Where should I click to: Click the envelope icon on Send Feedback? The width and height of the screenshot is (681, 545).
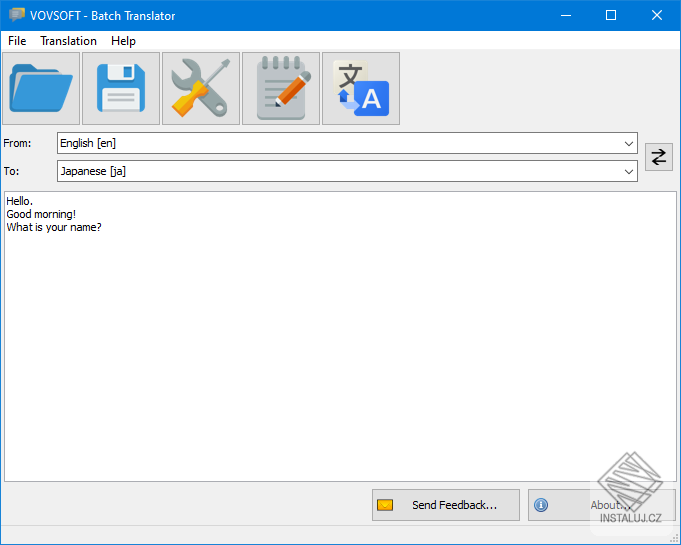pyautogui.click(x=385, y=505)
